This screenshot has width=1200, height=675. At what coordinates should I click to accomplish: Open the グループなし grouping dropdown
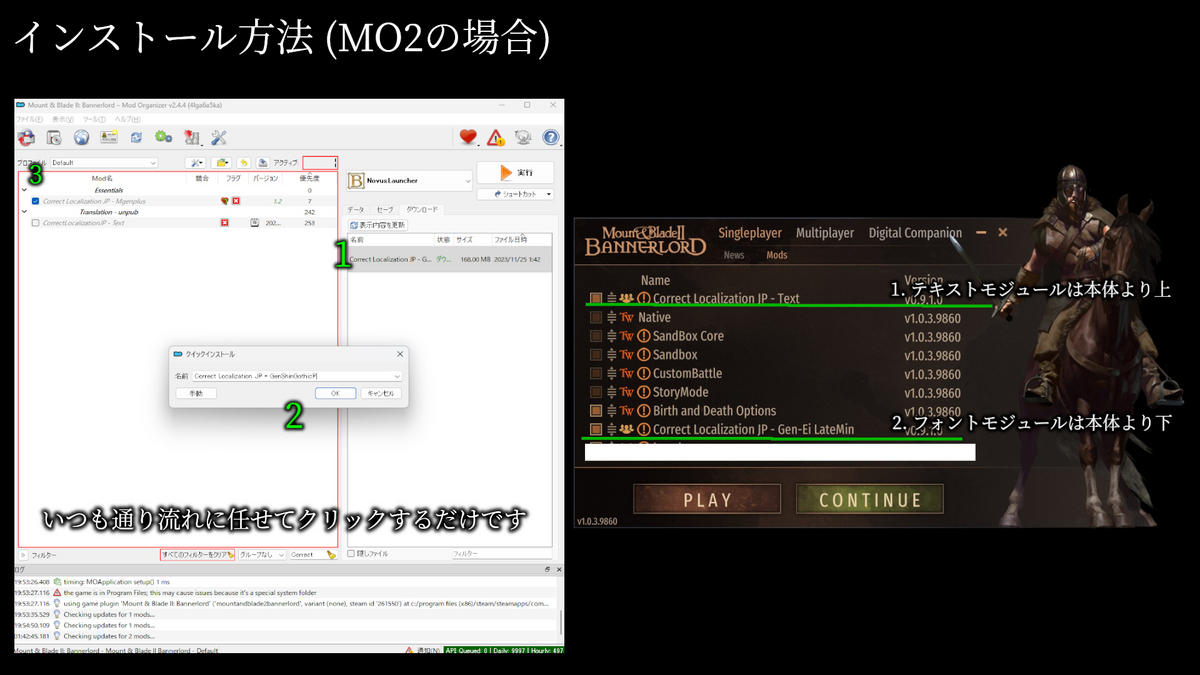tap(260, 553)
